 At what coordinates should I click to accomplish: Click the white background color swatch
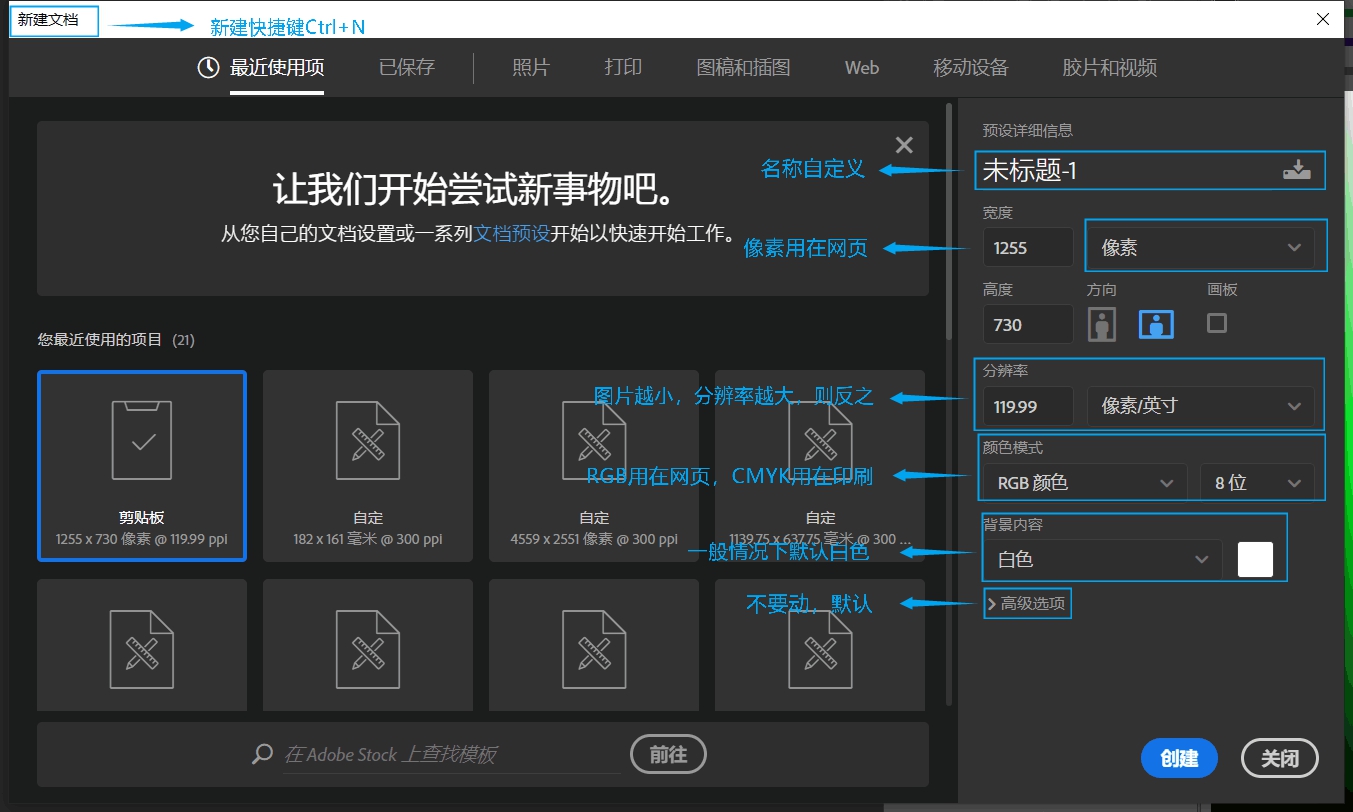pos(1255,559)
